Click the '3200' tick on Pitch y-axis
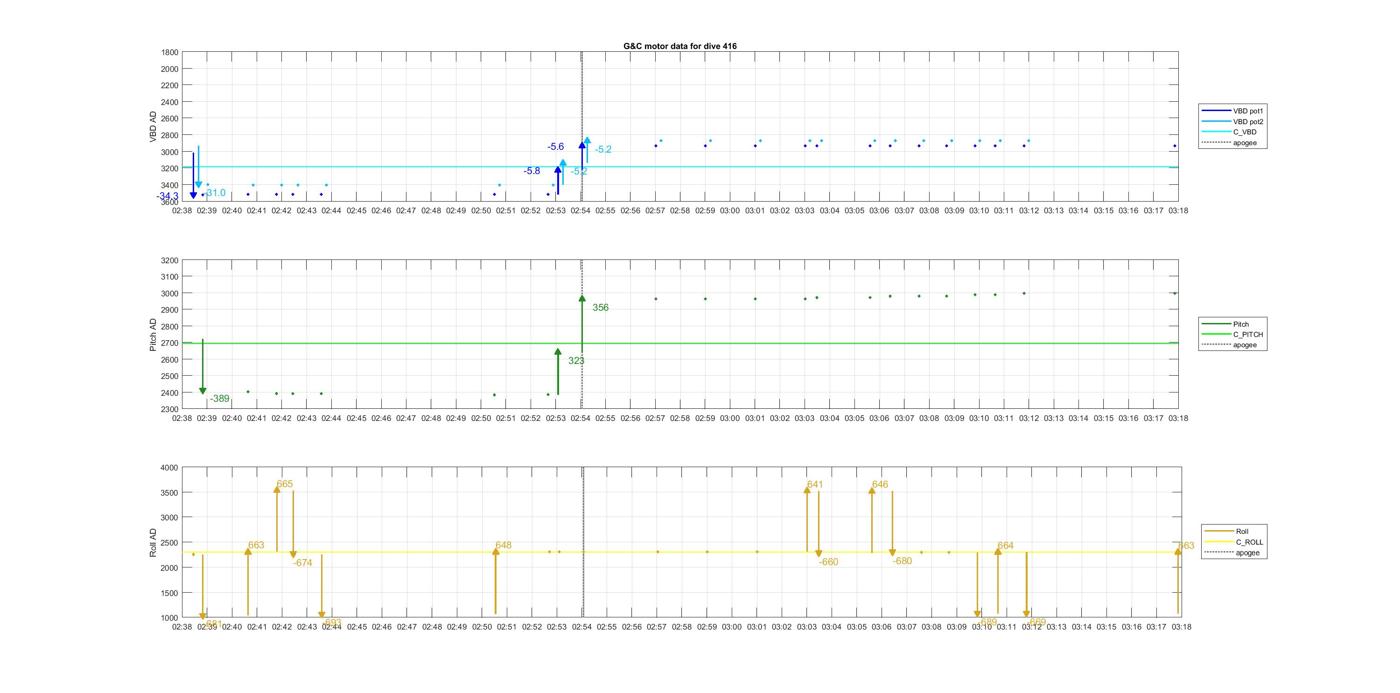Screen dimensions: 1400x693 click(x=170, y=260)
